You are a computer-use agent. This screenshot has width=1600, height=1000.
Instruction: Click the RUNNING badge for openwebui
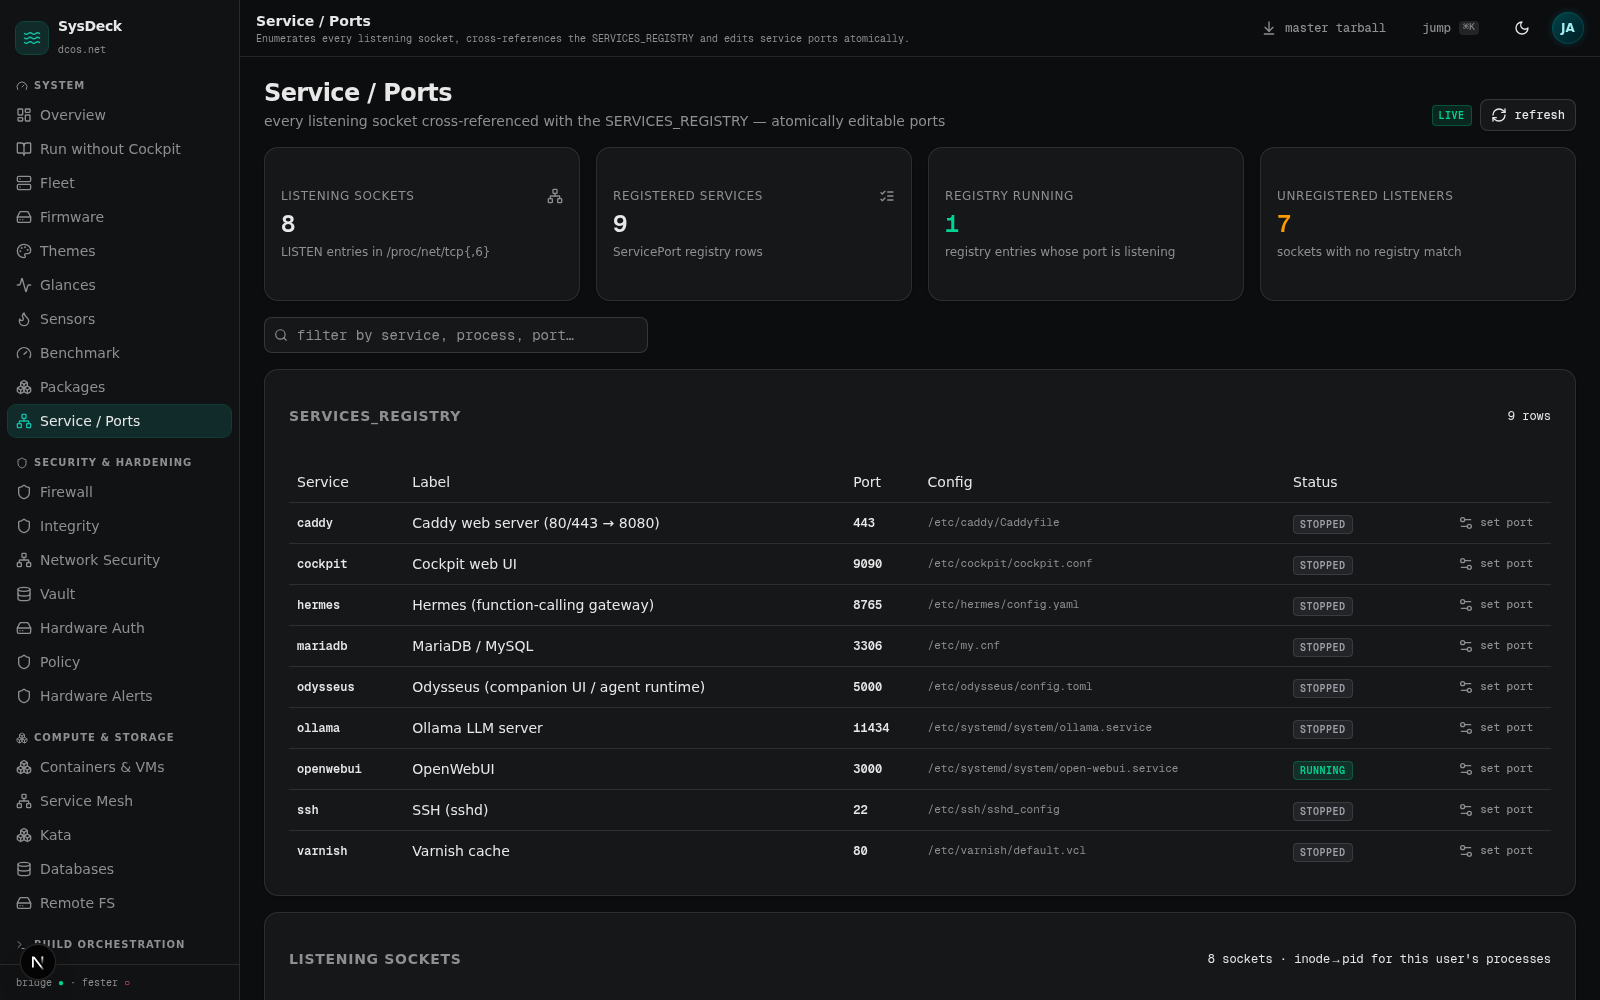coord(1322,770)
